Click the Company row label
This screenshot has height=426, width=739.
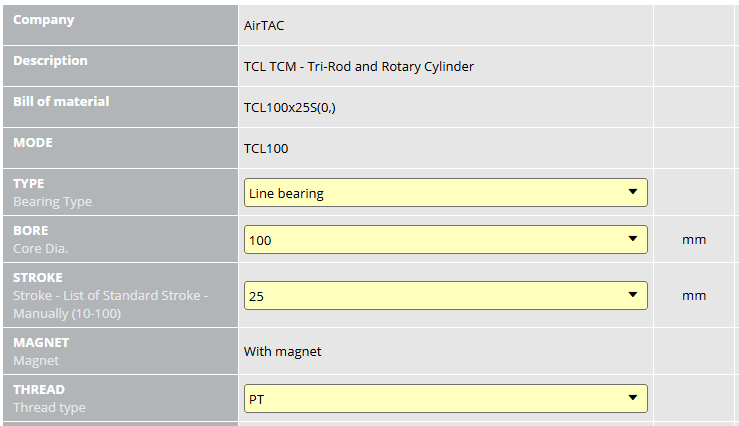coord(43,20)
